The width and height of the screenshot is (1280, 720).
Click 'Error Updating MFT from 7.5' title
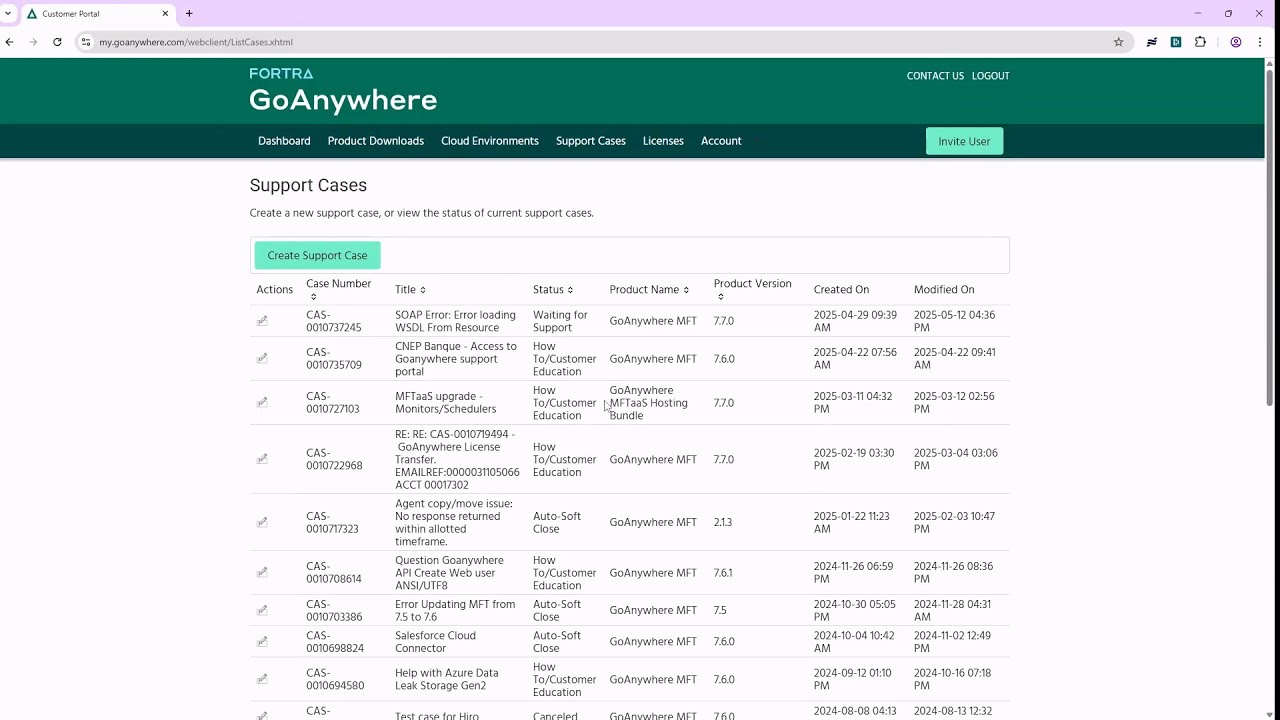(455, 610)
